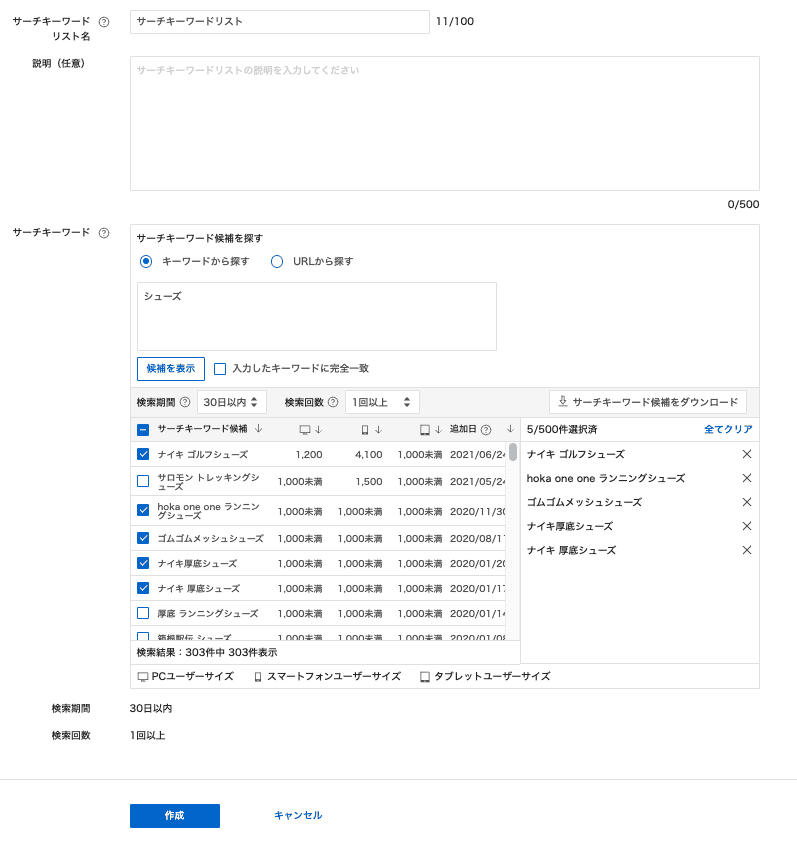The height and width of the screenshot is (852, 797).
Task: Uncheck ナイキ ゴルフシューズ row checkbox
Action: [143, 454]
